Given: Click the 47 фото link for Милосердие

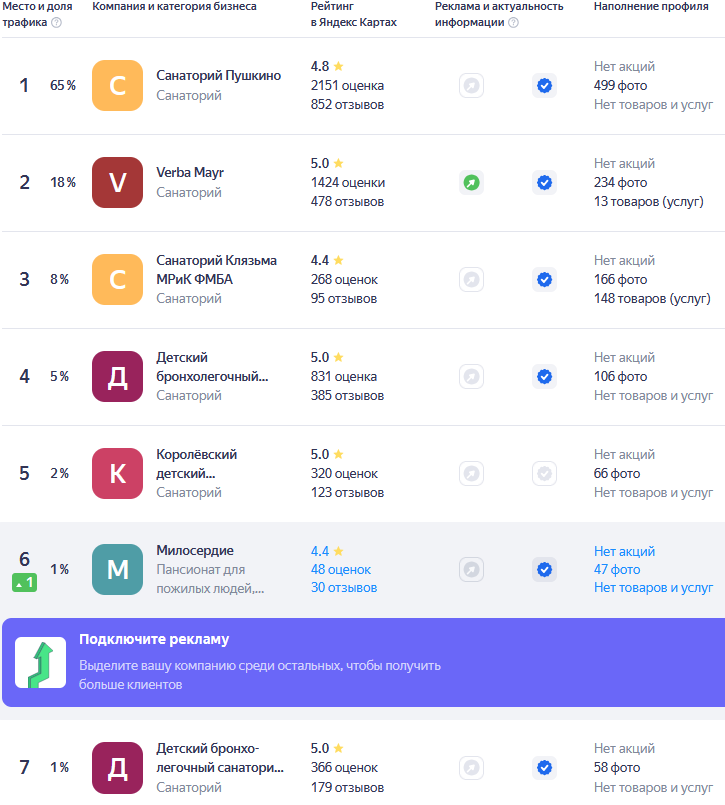Looking at the screenshot, I should (616, 570).
